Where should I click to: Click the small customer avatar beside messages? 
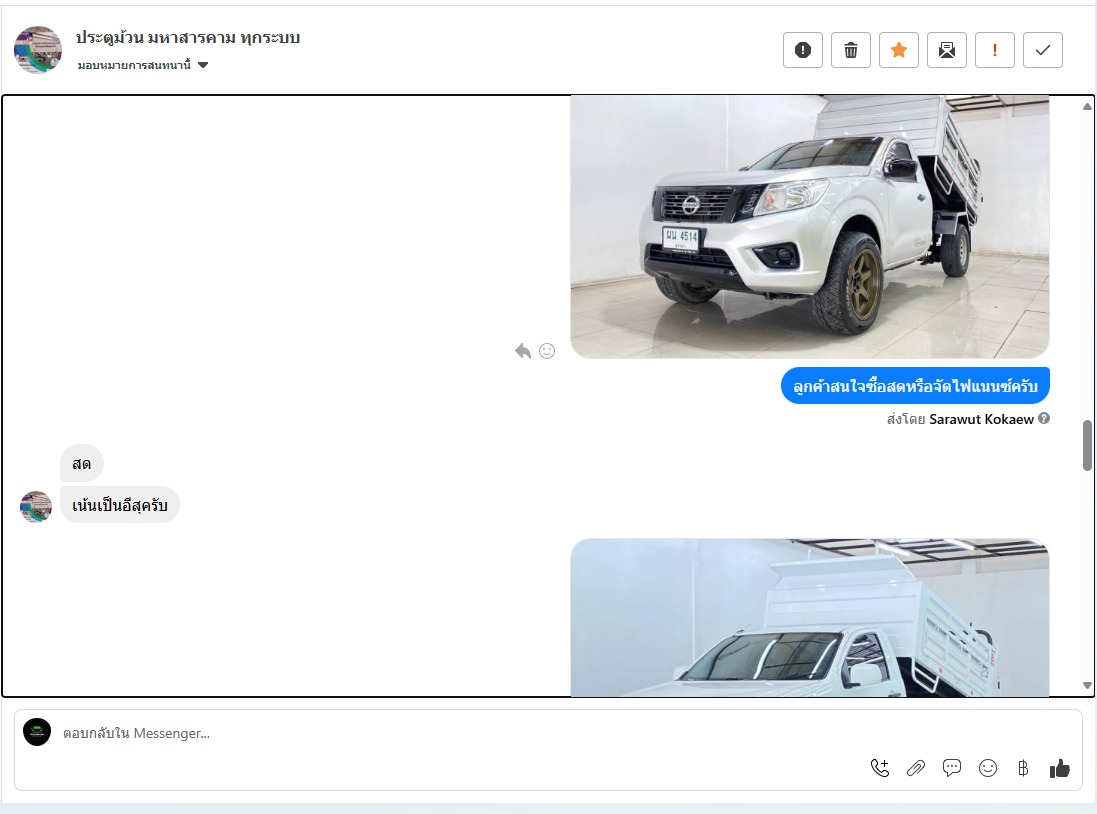[36, 507]
